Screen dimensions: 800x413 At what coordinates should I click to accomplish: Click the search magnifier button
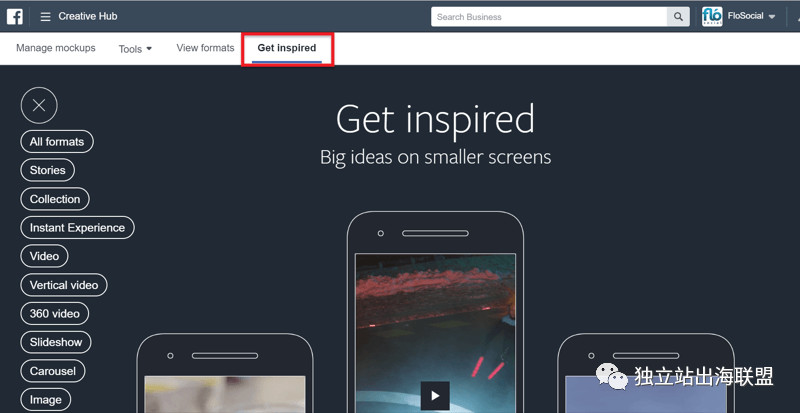tap(678, 17)
